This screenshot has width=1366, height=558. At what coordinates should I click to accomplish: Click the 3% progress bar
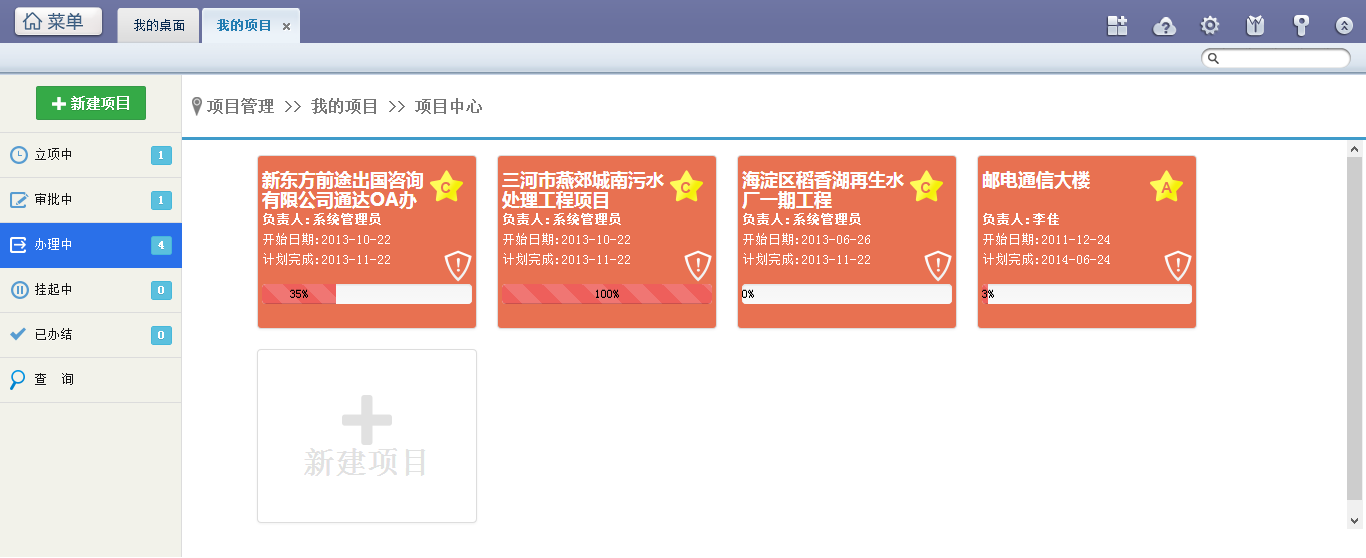point(1087,294)
